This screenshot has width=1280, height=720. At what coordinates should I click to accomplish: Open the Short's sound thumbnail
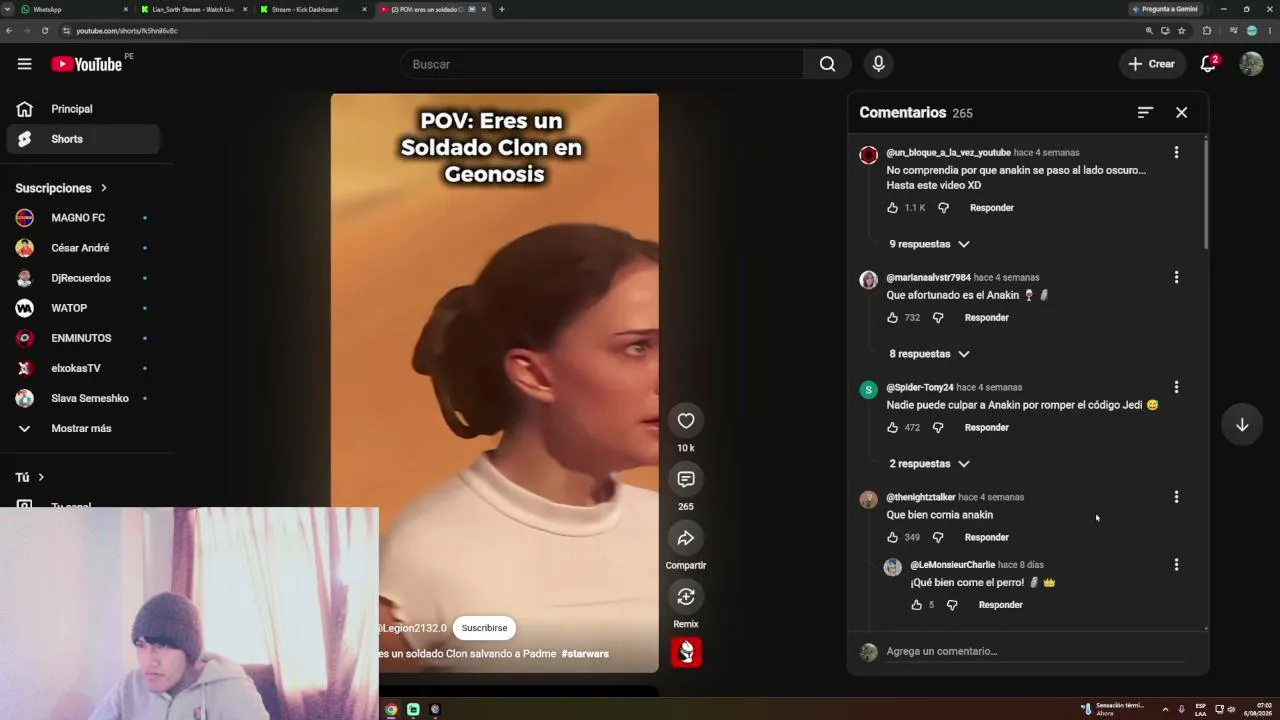(x=686, y=652)
